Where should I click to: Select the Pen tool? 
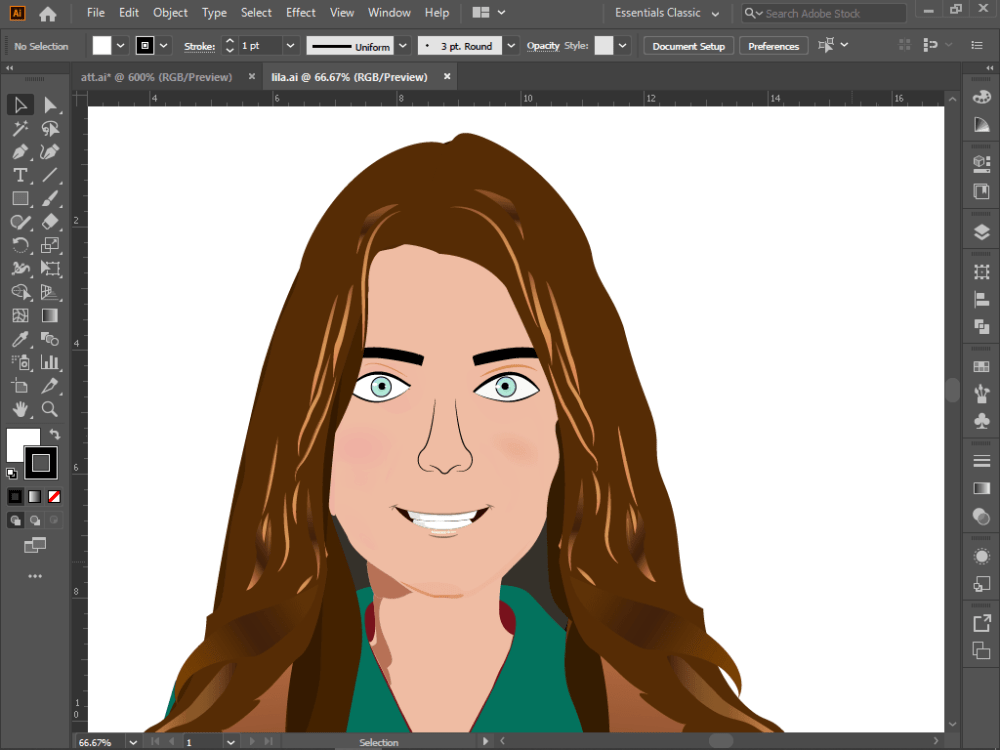(x=20, y=152)
